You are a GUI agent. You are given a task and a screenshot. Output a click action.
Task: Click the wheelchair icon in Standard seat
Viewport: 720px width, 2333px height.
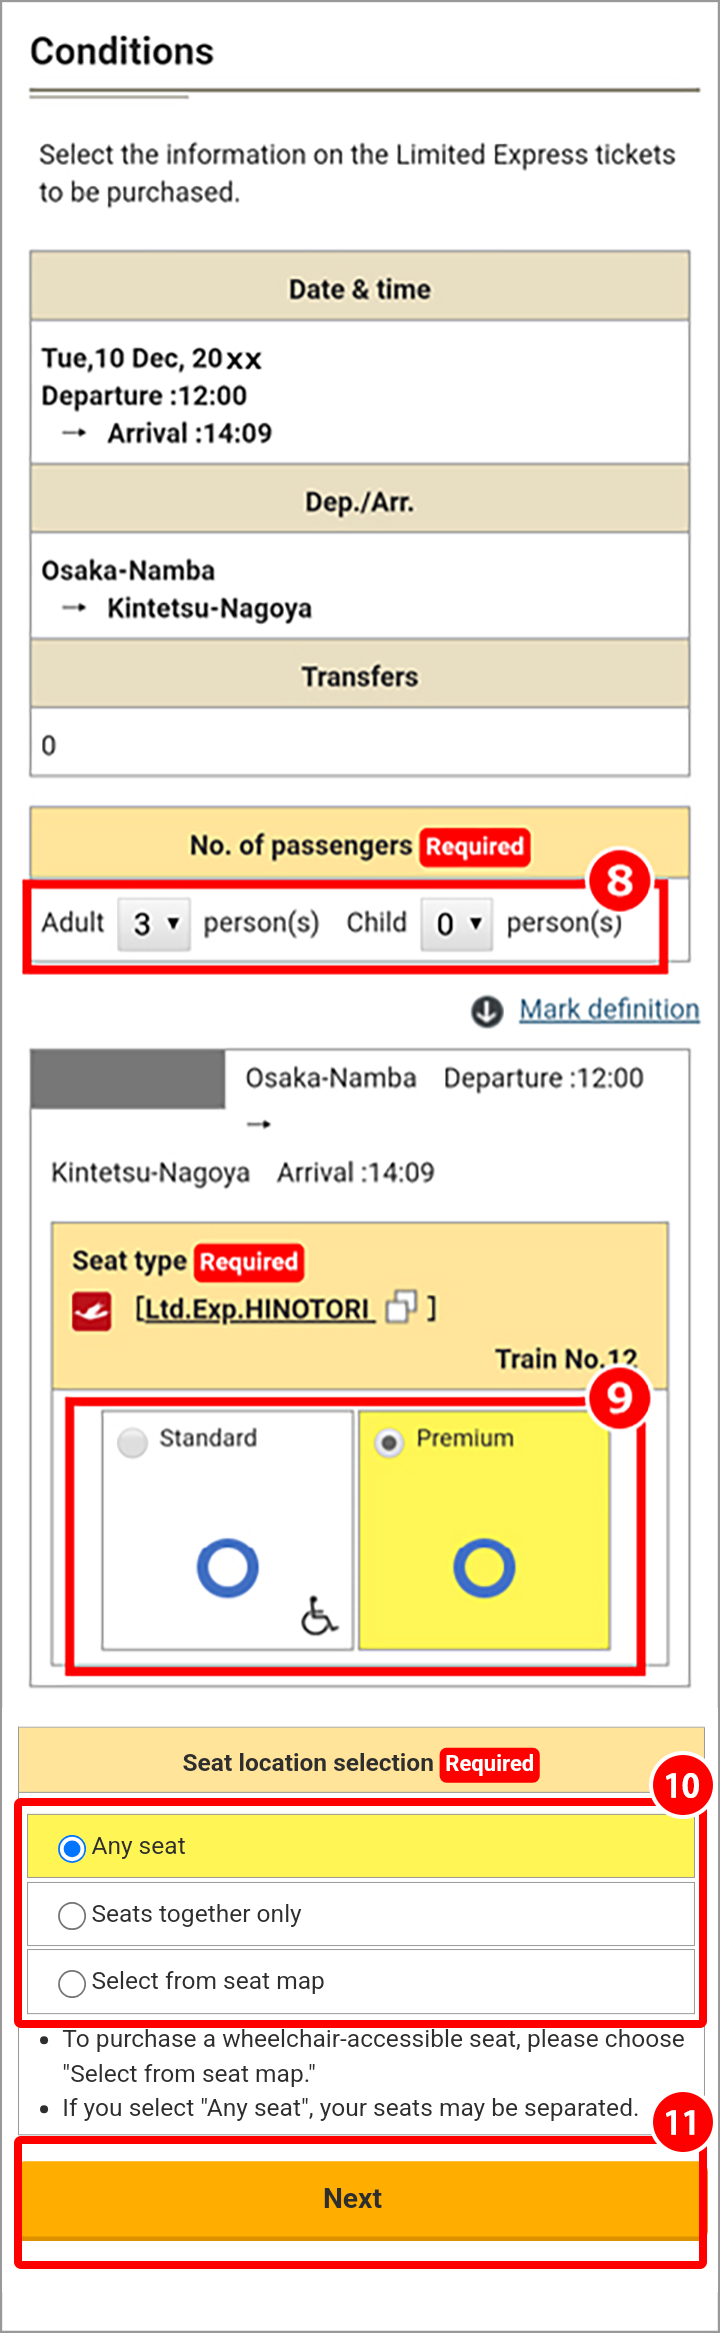[319, 1615]
